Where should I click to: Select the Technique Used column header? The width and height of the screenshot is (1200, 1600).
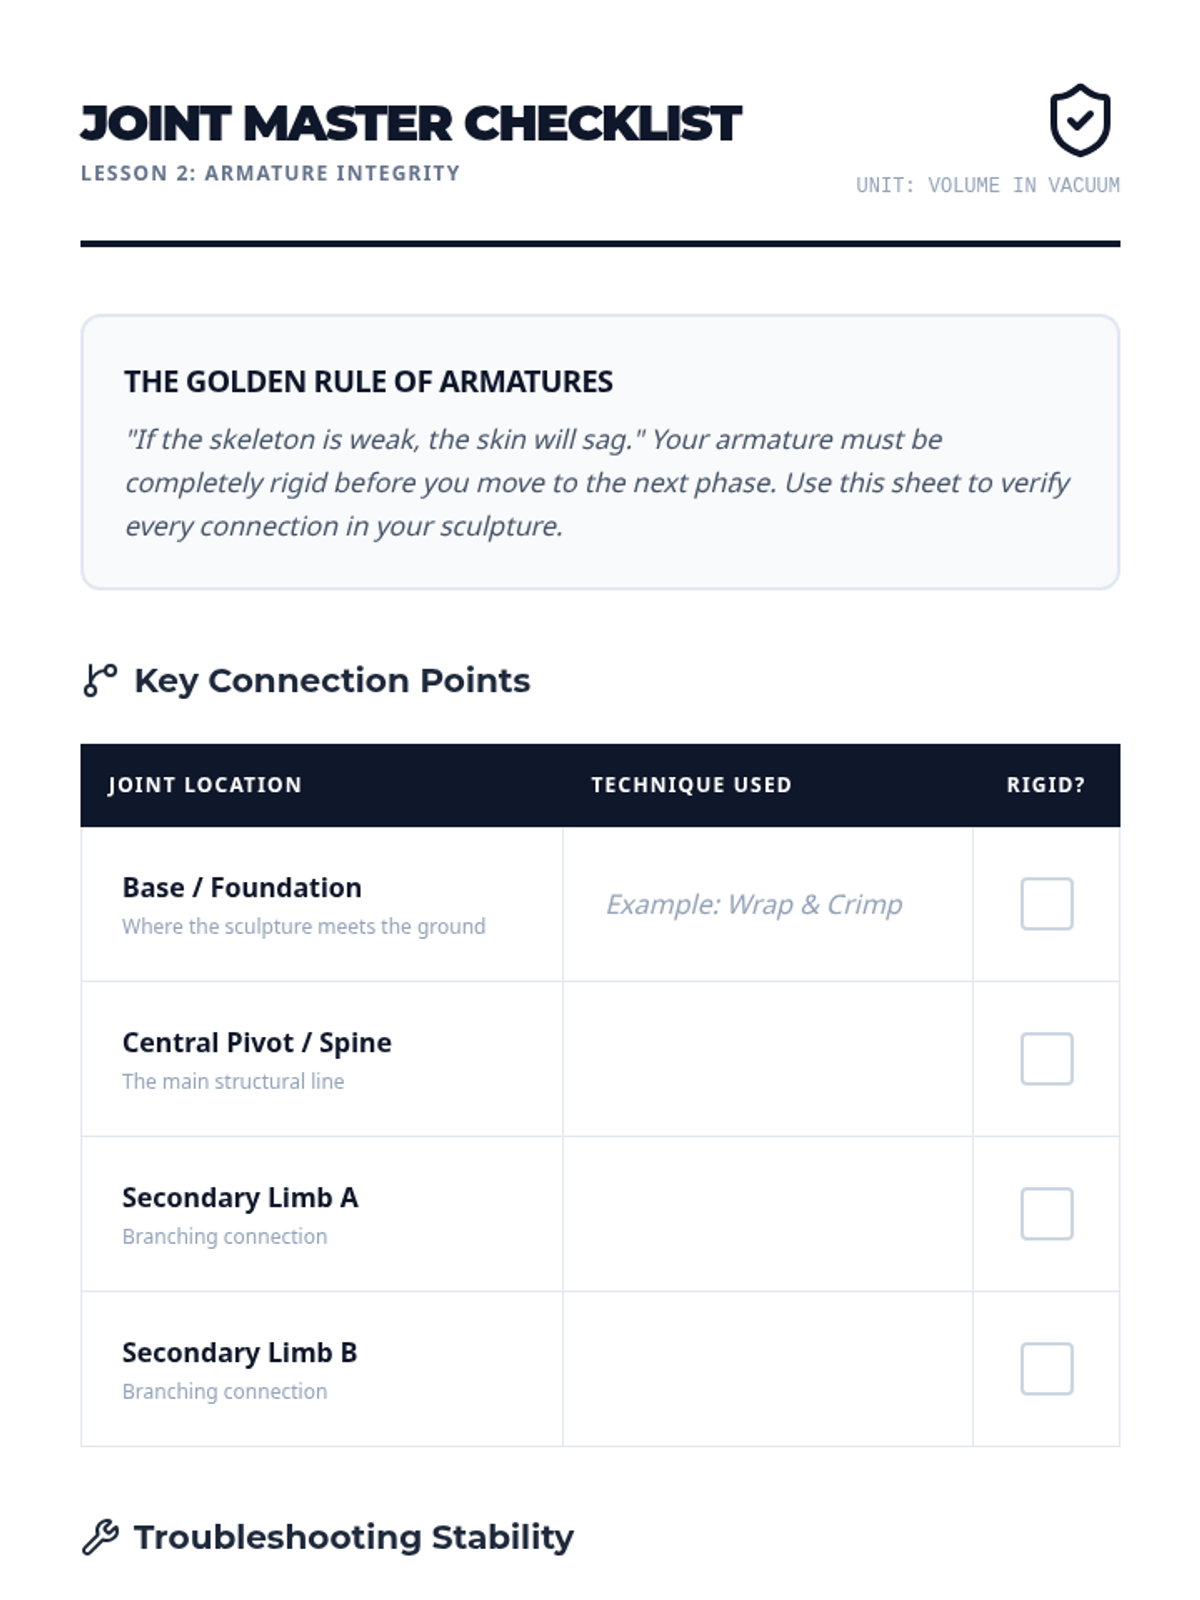(x=691, y=785)
